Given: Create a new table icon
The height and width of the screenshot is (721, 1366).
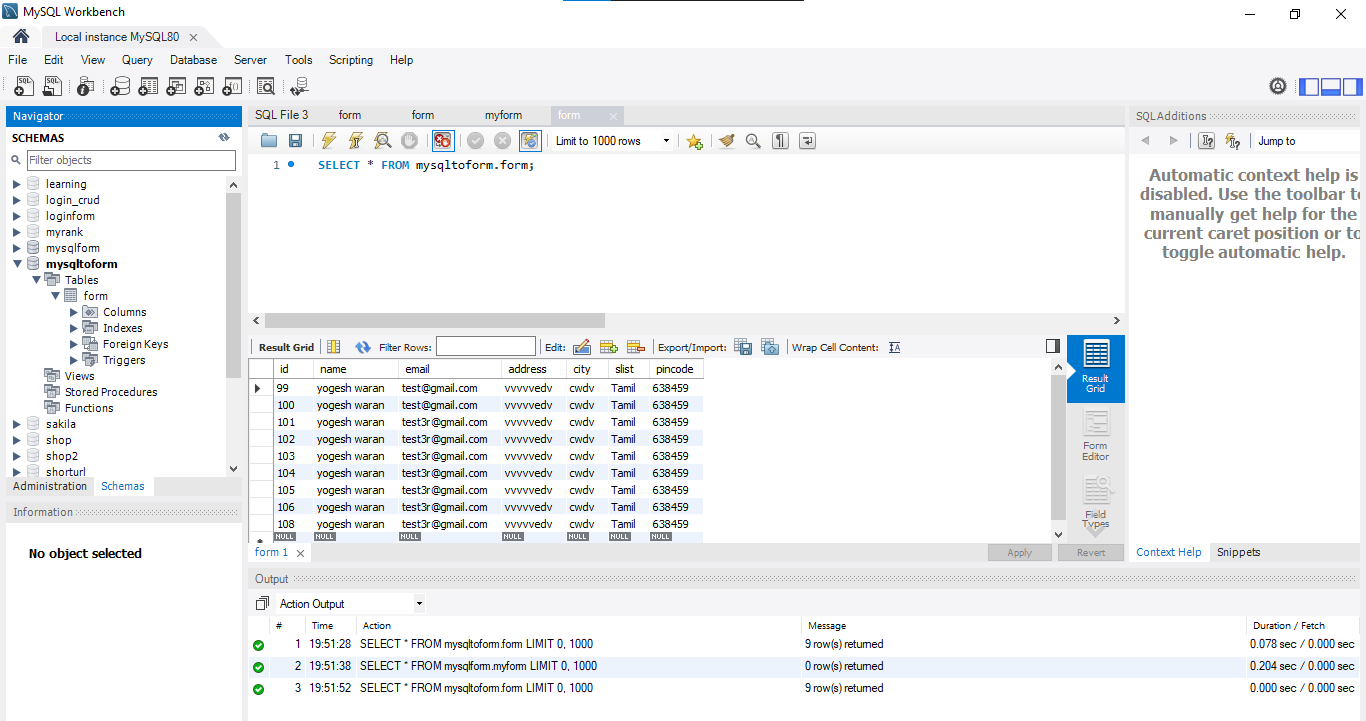Looking at the screenshot, I should [148, 87].
